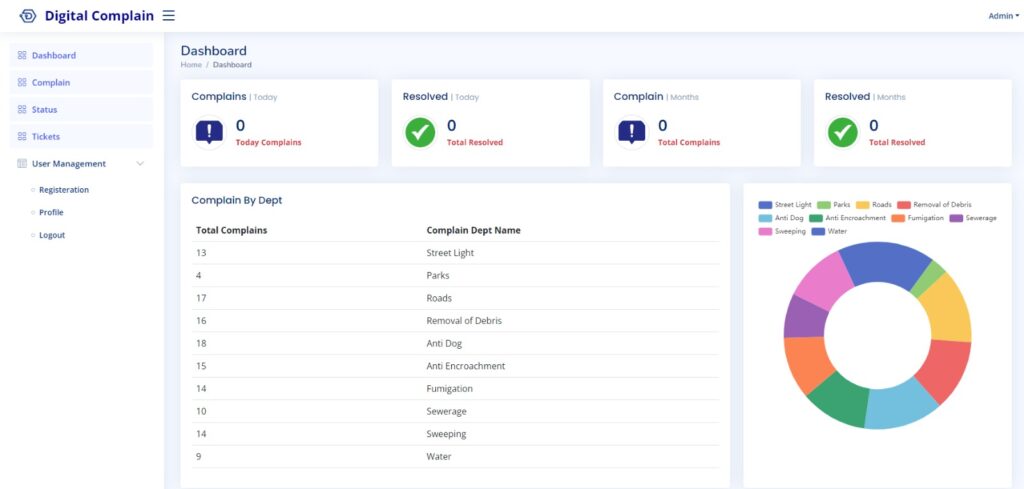Toggle the Water legend swatch
This screenshot has width=1024, height=489.
pyautogui.click(x=818, y=232)
